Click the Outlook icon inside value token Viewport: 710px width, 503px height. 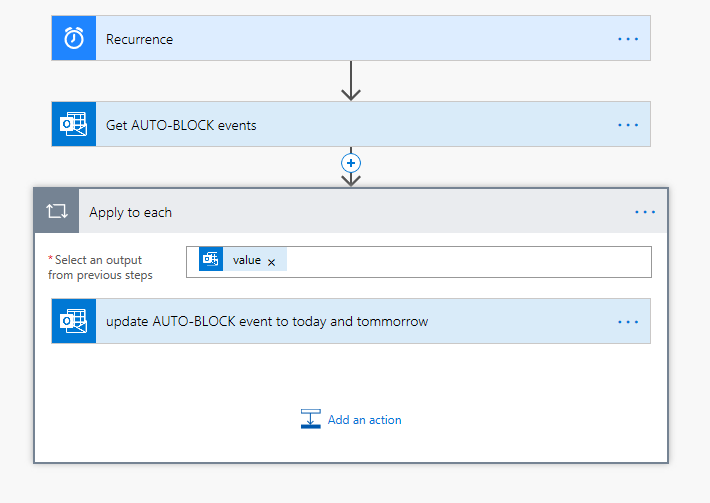[x=211, y=260]
